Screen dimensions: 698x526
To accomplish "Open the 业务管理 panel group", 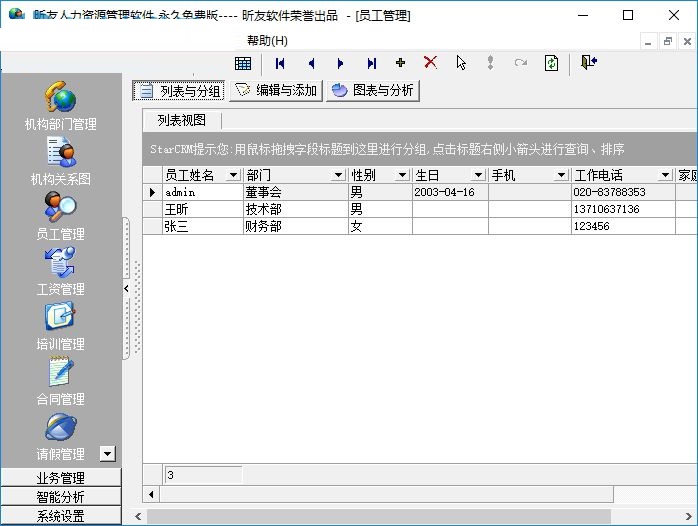I will coord(61,478).
